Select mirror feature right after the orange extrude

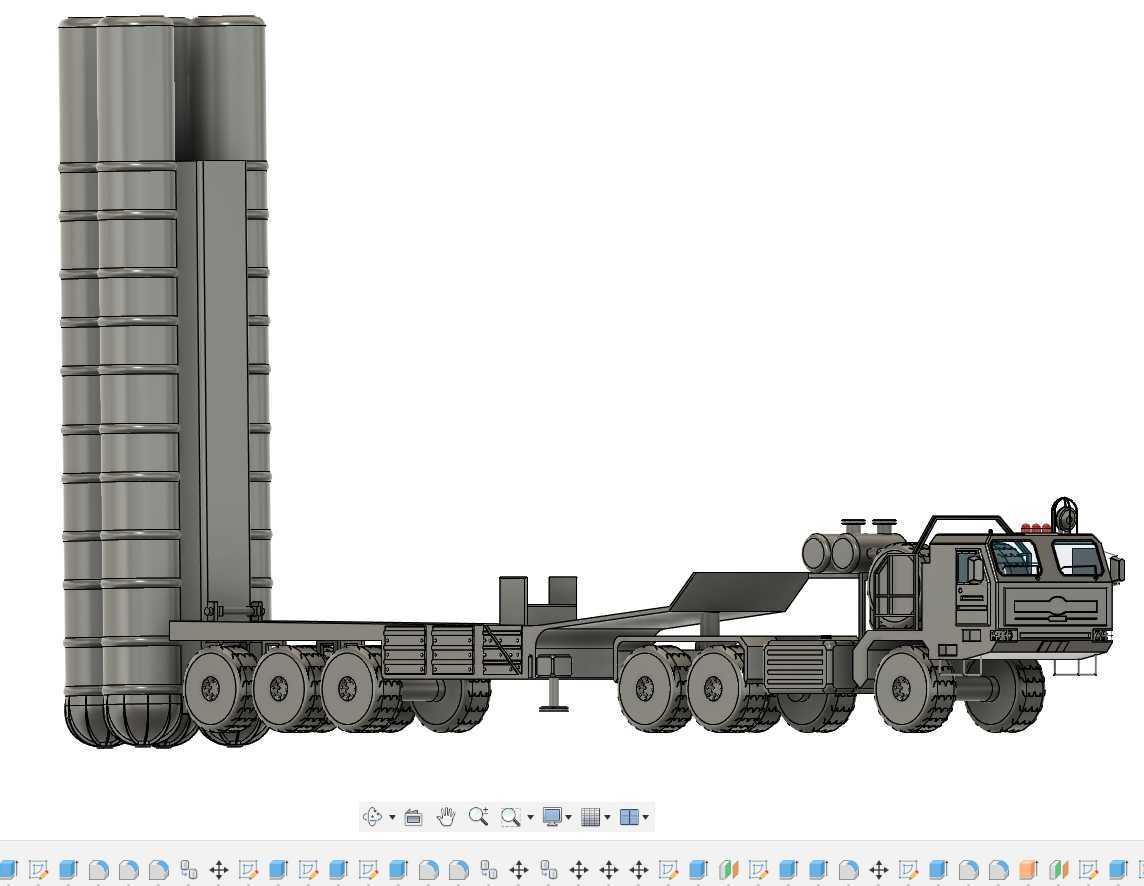click(1059, 869)
